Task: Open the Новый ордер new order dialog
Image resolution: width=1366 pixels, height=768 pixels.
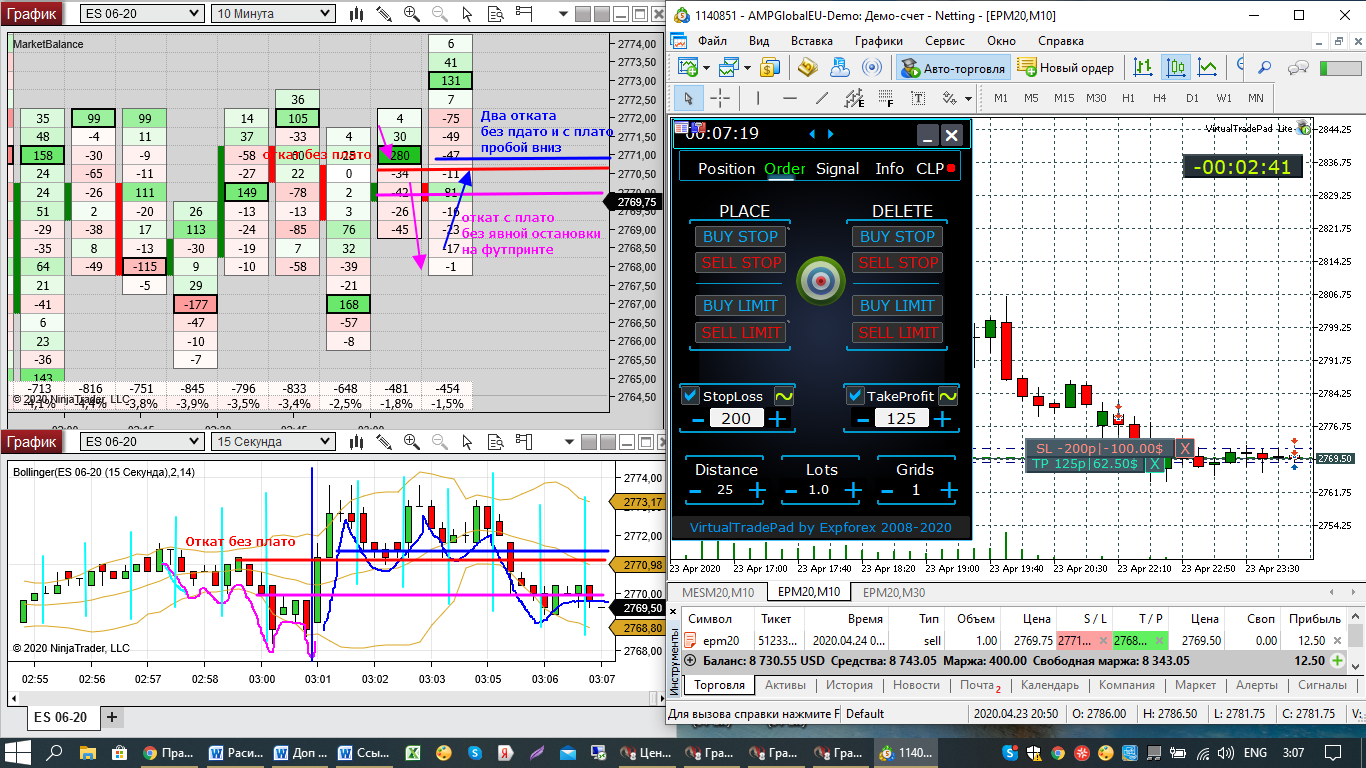Action: point(1066,68)
